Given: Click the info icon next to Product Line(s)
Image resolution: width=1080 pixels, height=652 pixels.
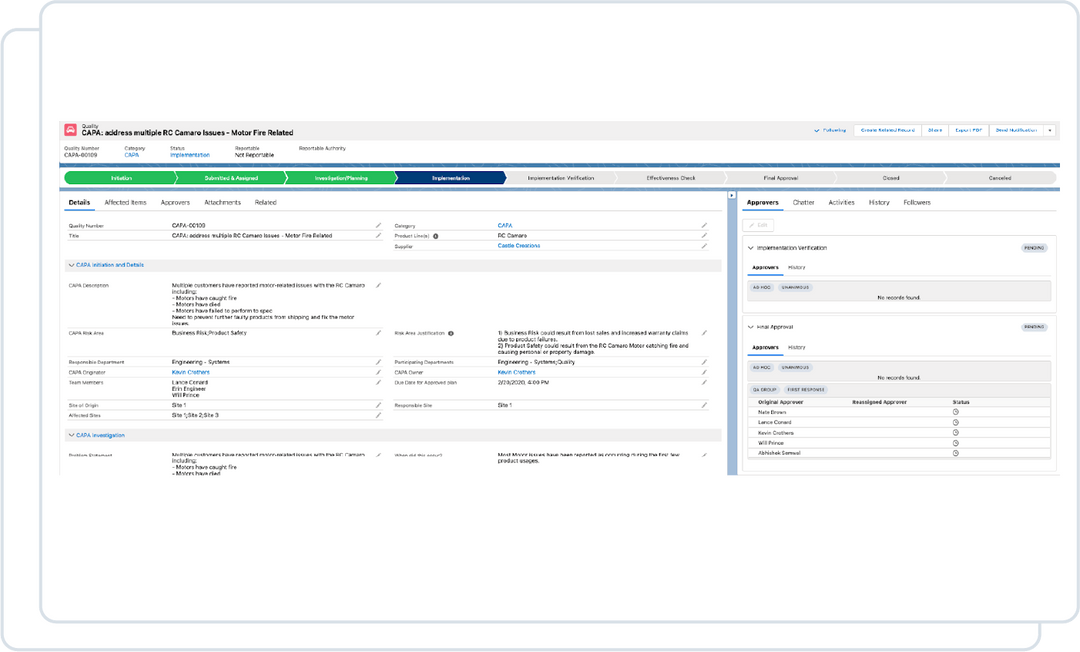Looking at the screenshot, I should click(435, 235).
